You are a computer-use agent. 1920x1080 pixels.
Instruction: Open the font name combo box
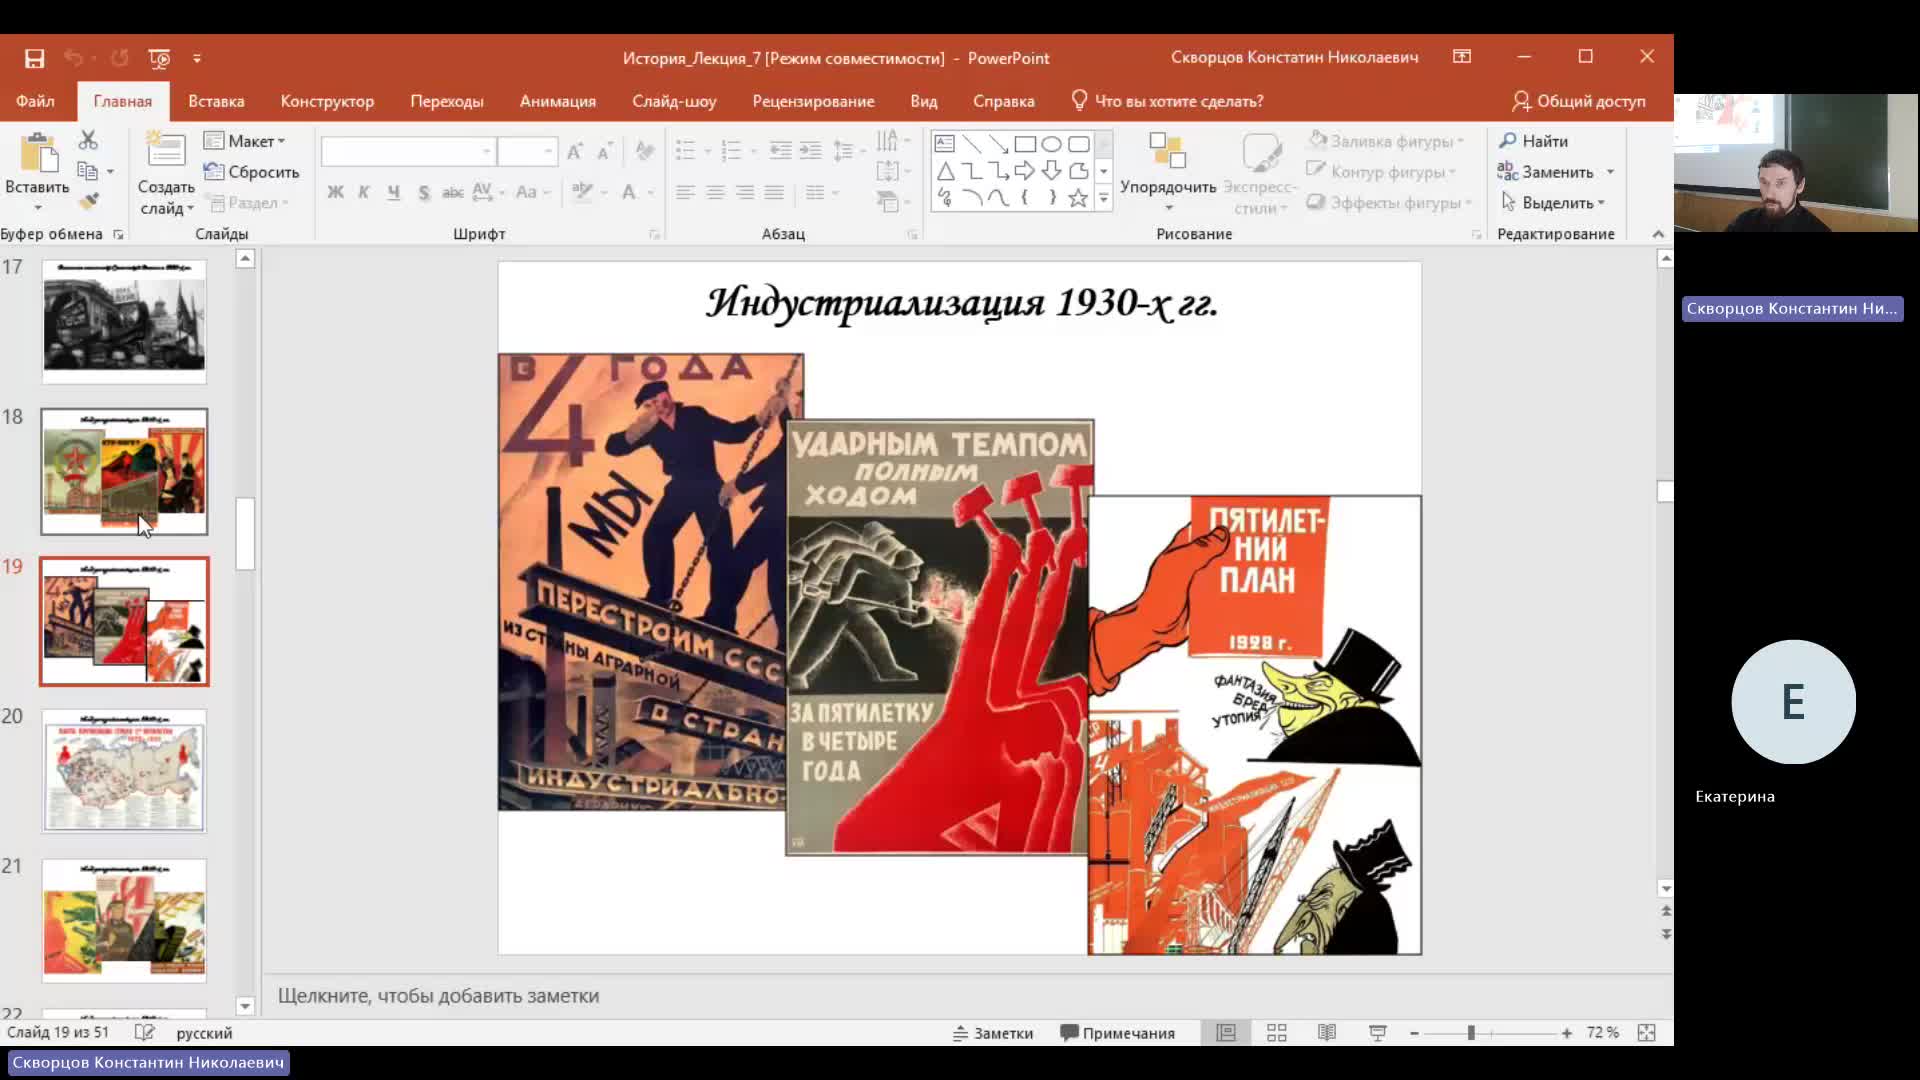pyautogui.click(x=408, y=151)
